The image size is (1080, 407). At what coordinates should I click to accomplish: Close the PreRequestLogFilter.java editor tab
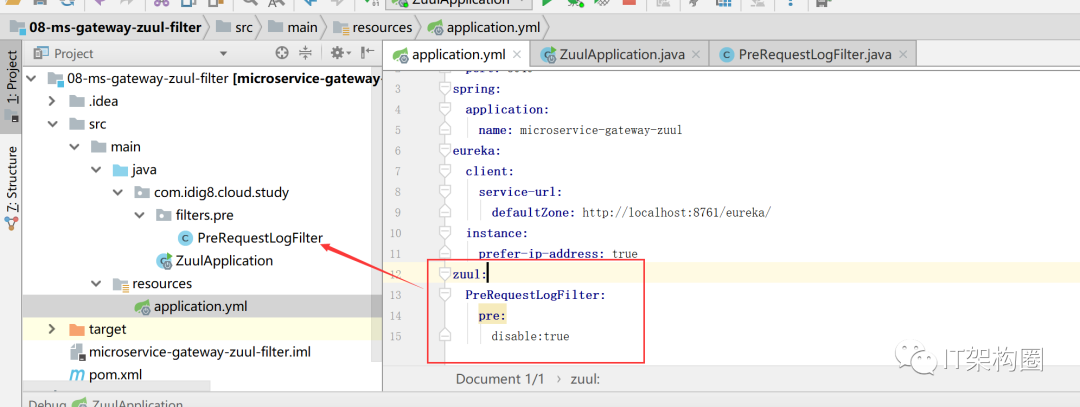pyautogui.click(x=903, y=54)
